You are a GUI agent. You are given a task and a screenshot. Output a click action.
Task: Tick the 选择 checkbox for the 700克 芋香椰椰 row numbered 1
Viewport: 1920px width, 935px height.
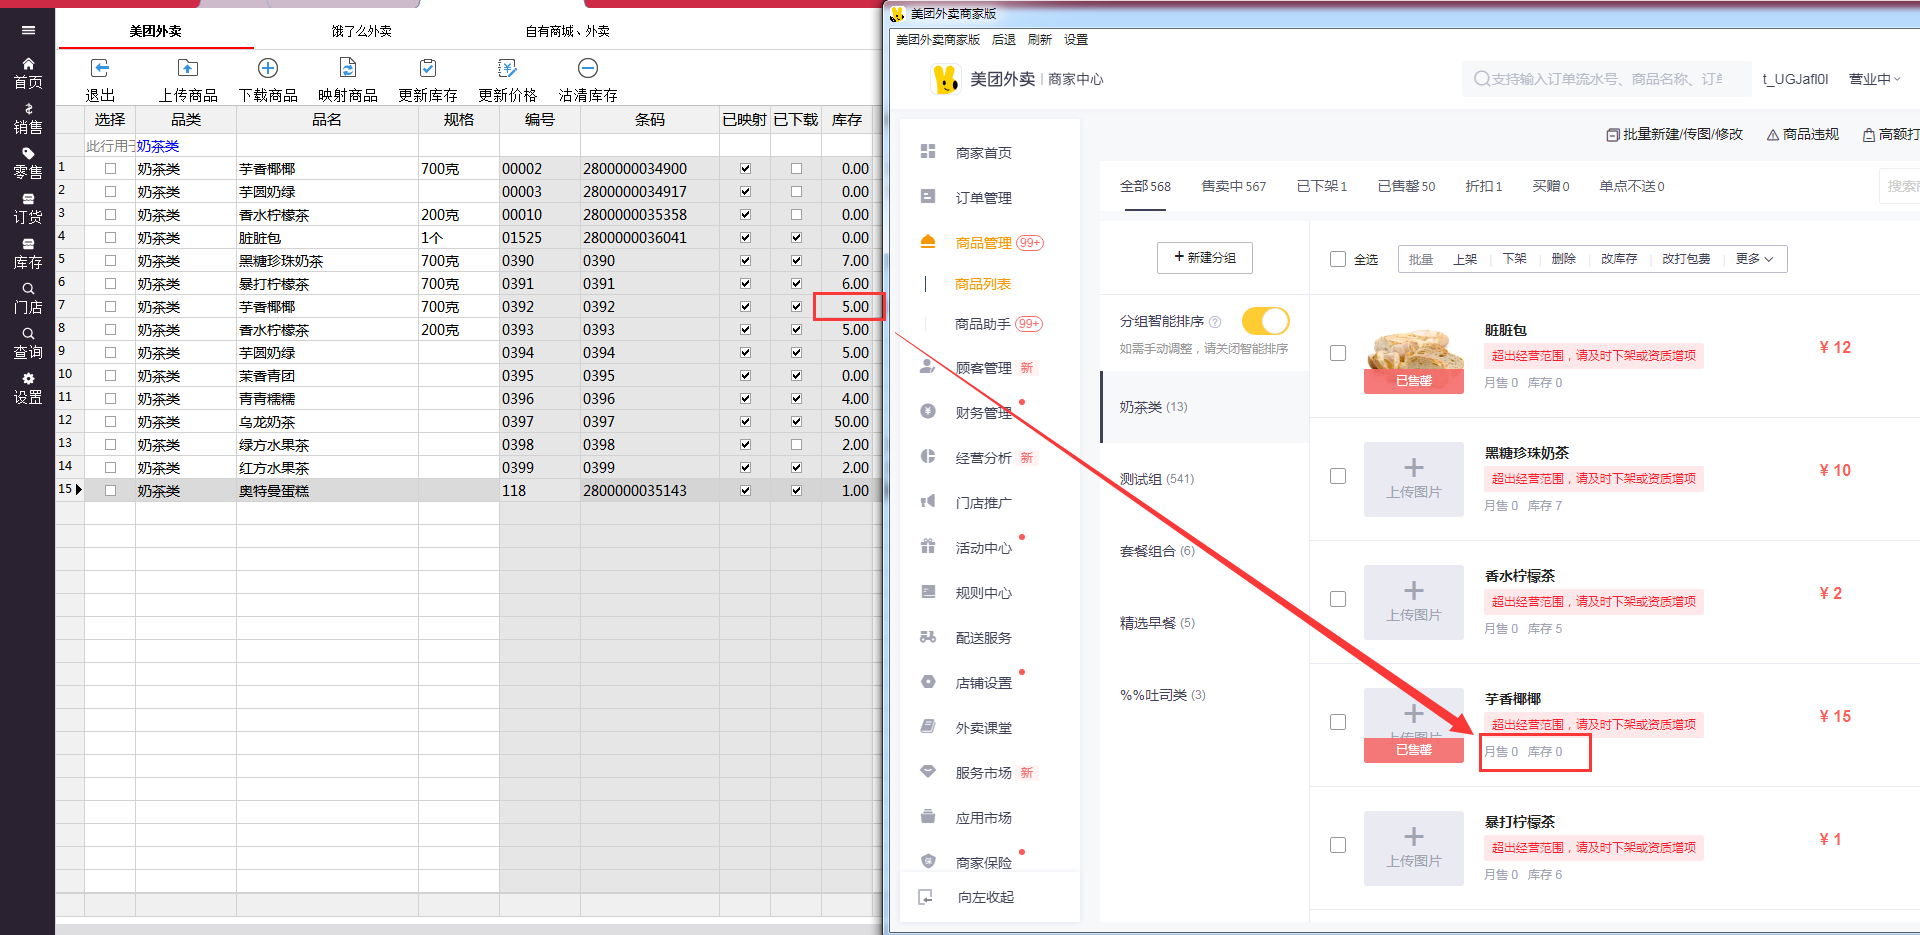(110, 169)
